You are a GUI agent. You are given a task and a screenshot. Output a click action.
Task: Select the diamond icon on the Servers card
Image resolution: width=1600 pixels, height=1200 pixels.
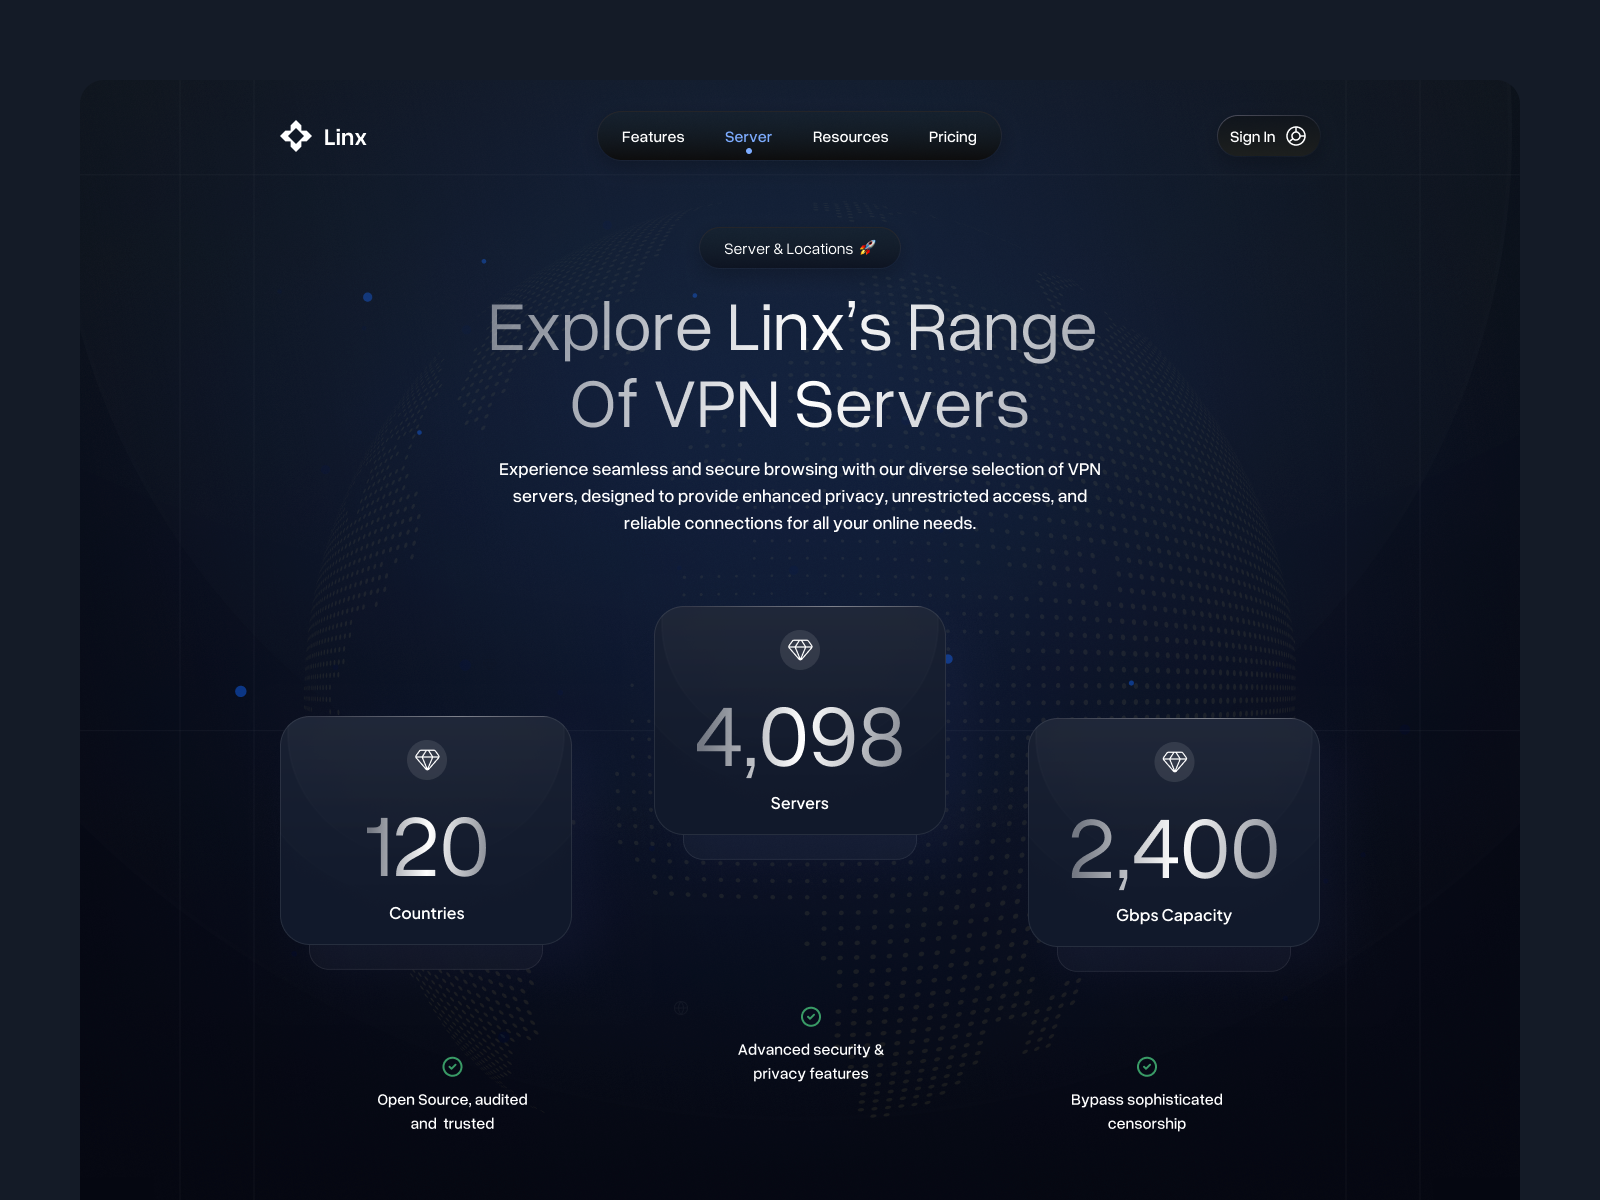click(x=800, y=650)
